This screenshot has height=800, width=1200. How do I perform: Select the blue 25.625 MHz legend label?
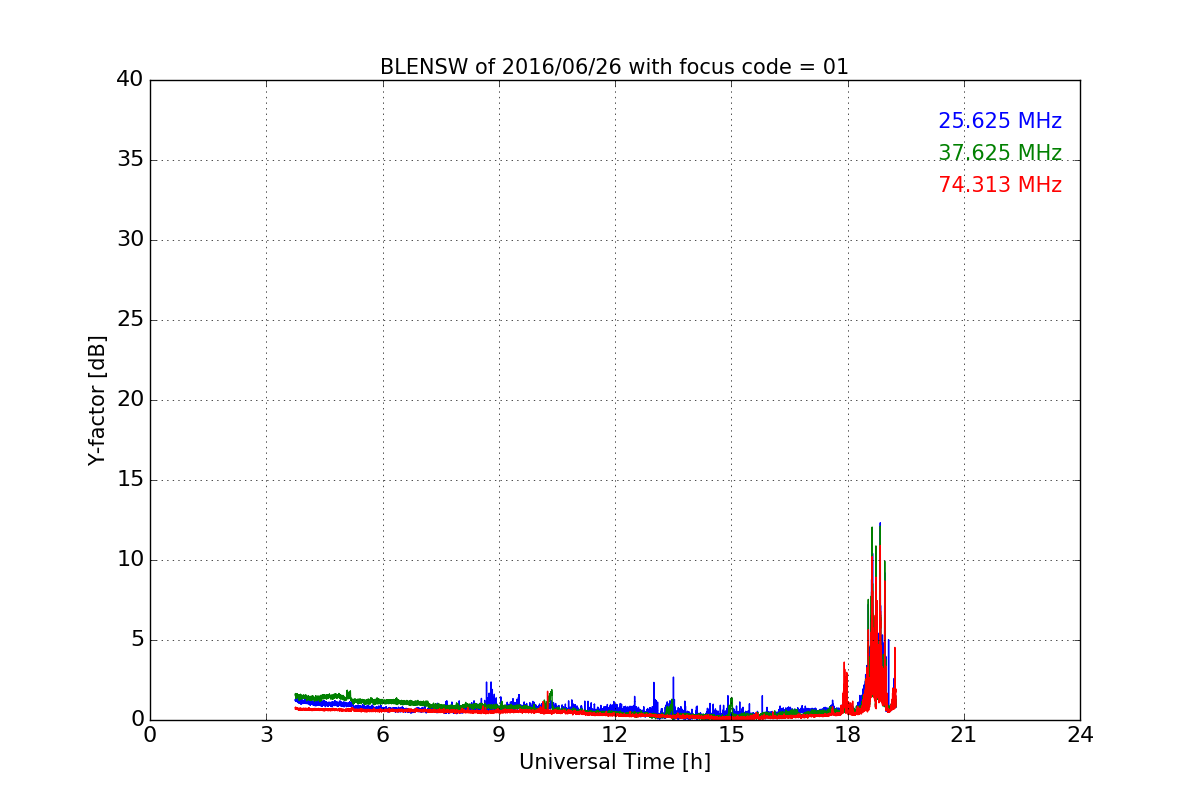tap(1000, 121)
